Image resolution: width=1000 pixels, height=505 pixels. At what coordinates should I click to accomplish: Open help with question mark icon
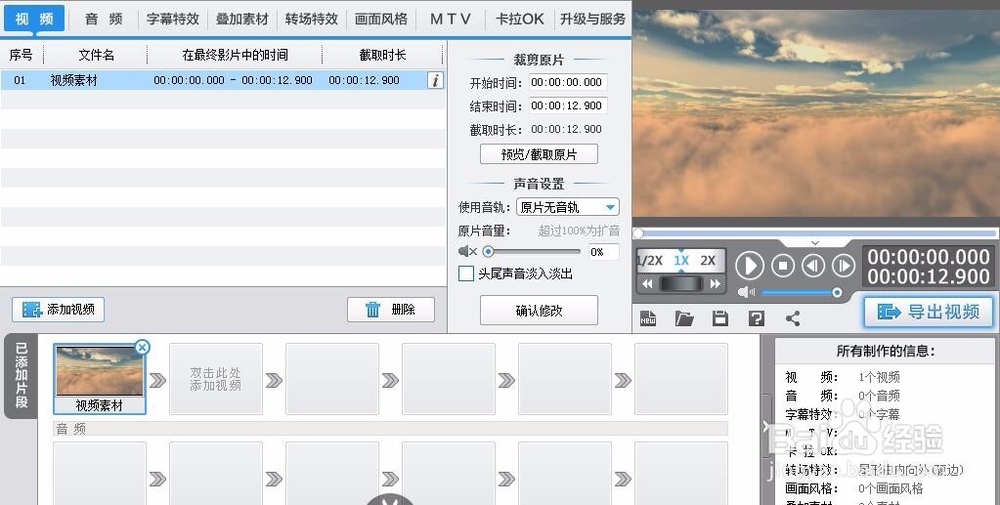click(756, 318)
